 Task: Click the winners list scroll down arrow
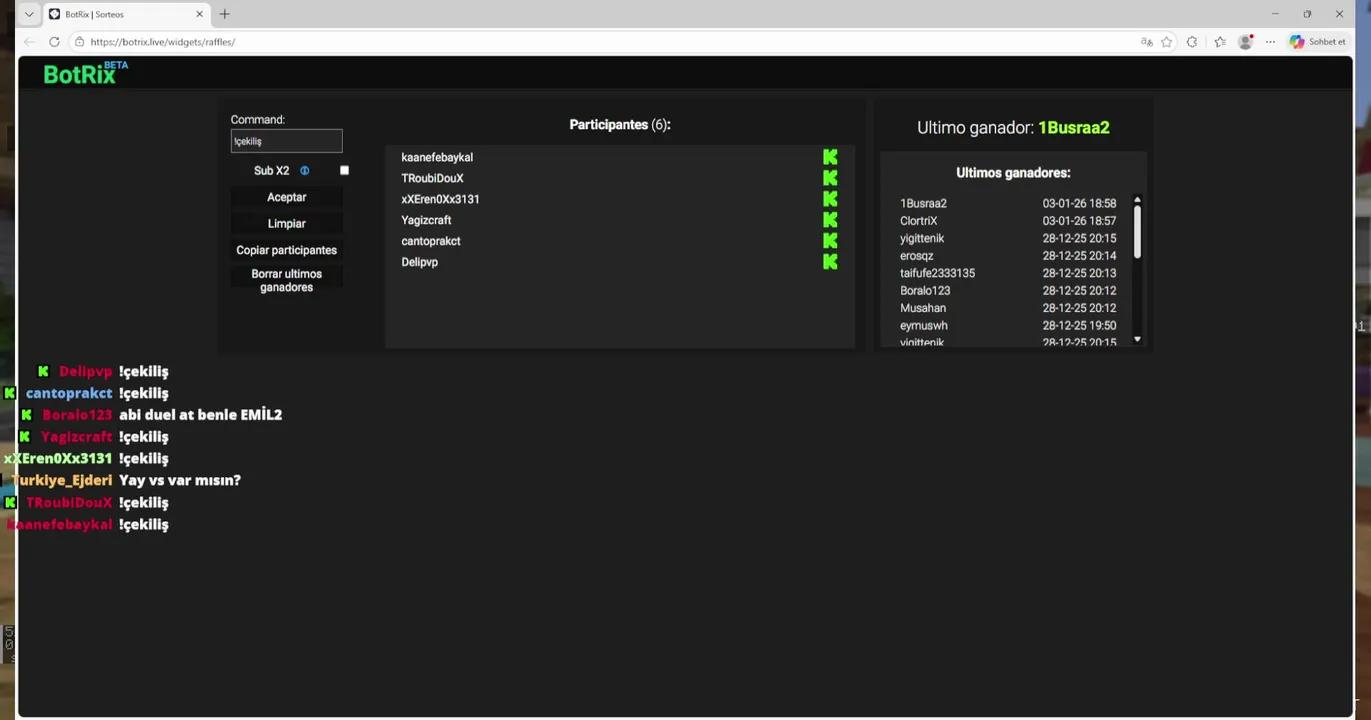click(1137, 340)
